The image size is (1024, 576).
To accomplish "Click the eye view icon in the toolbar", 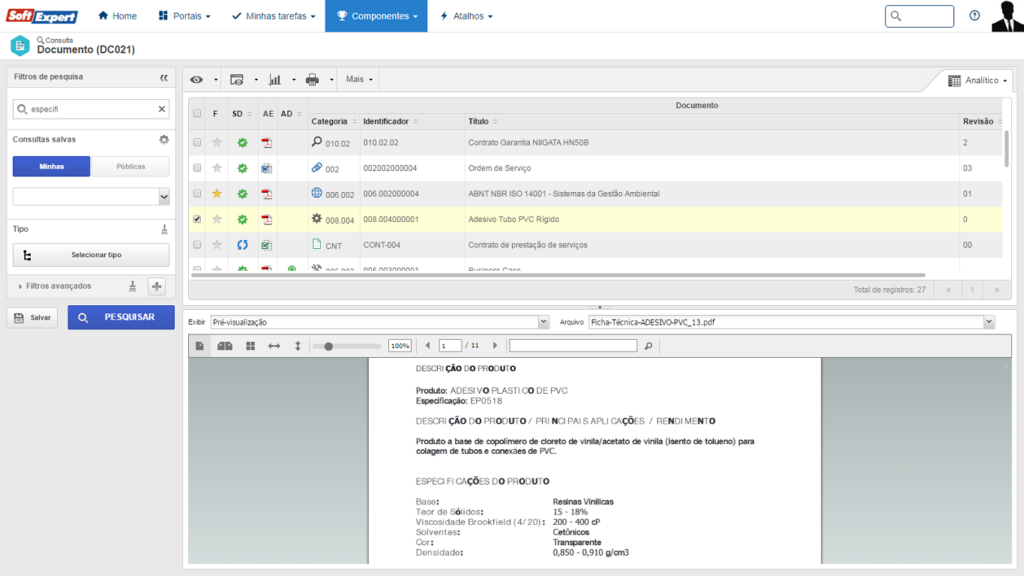I will 197,79.
